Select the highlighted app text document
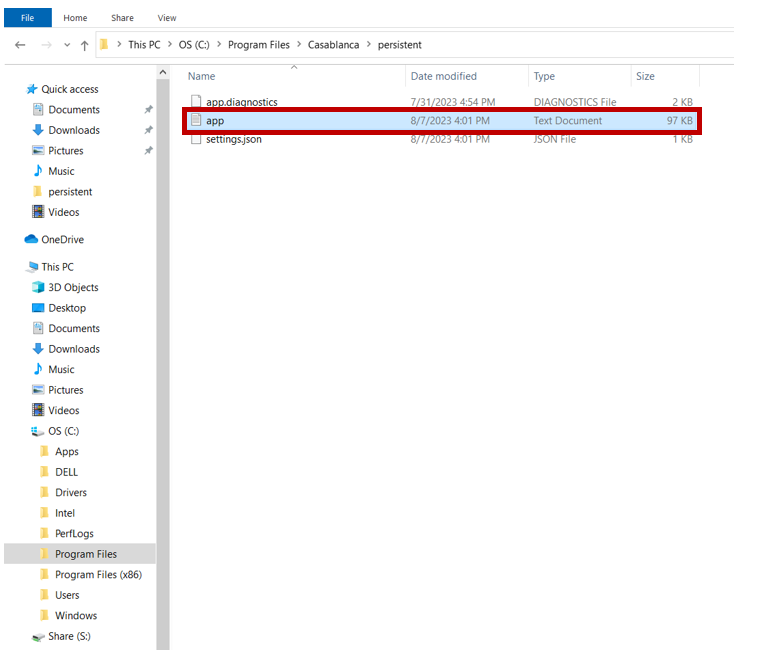 (215, 121)
